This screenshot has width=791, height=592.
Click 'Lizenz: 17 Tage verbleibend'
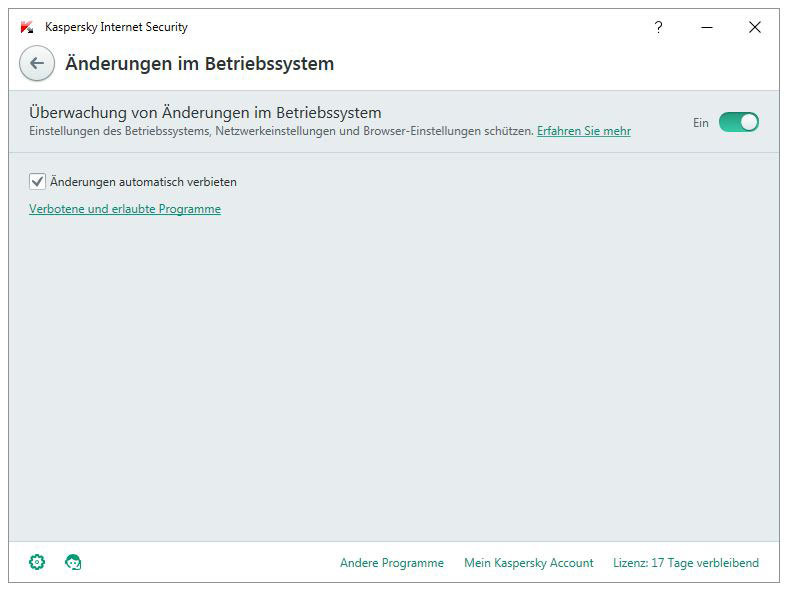pyautogui.click(x=686, y=563)
